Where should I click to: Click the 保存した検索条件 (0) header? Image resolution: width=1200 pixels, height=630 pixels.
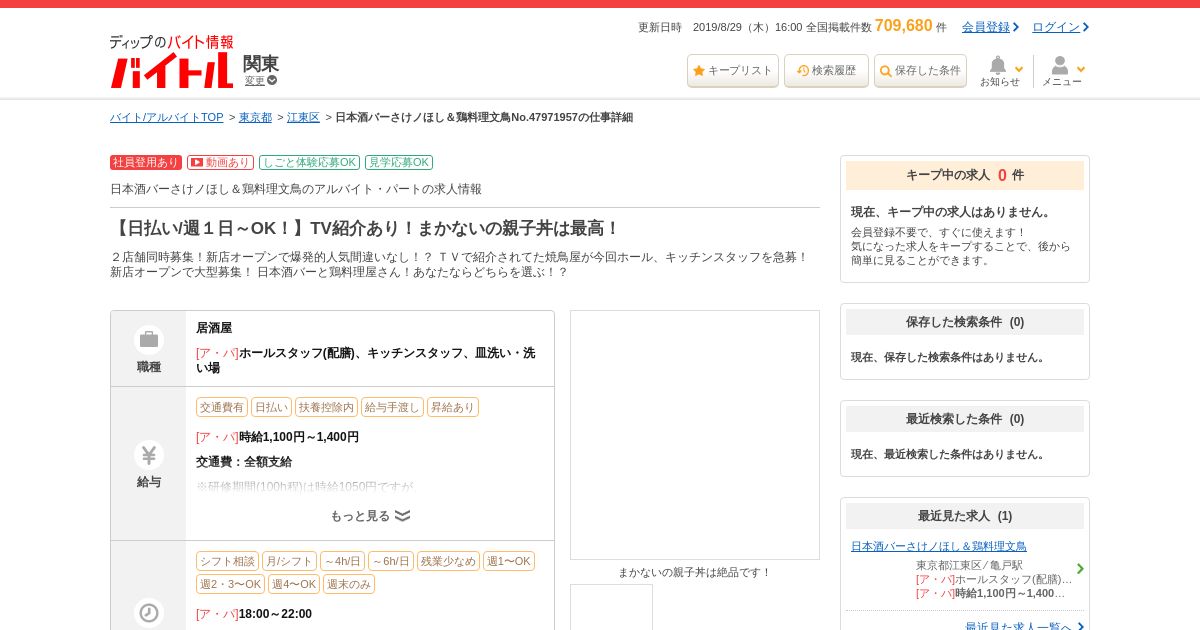point(965,322)
